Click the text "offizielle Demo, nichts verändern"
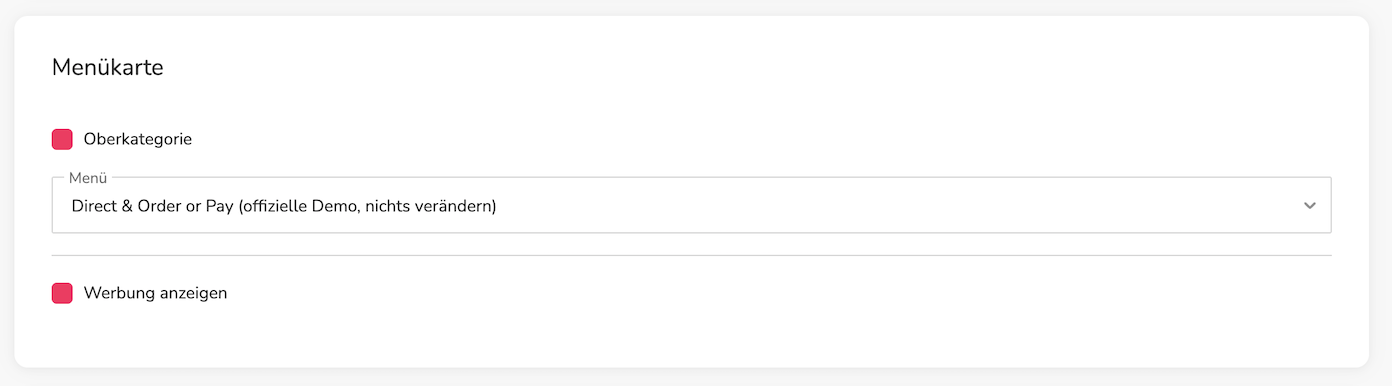The width and height of the screenshot is (1392, 386). pyautogui.click(x=370, y=206)
